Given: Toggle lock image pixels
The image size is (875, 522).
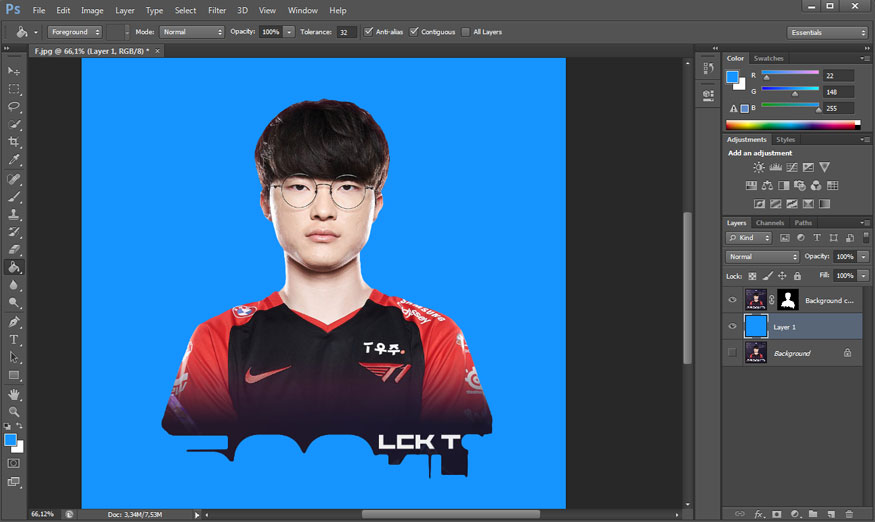Looking at the screenshot, I should pyautogui.click(x=768, y=276).
